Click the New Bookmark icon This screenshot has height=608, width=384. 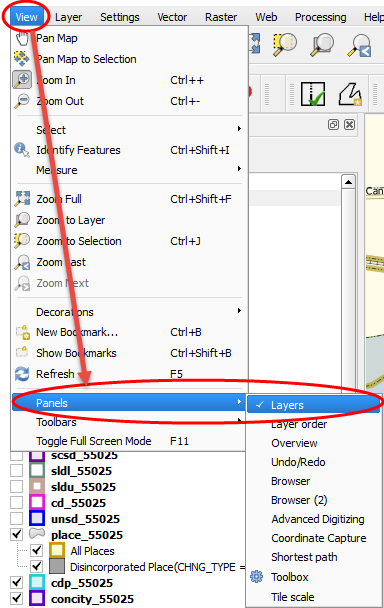pos(22,332)
